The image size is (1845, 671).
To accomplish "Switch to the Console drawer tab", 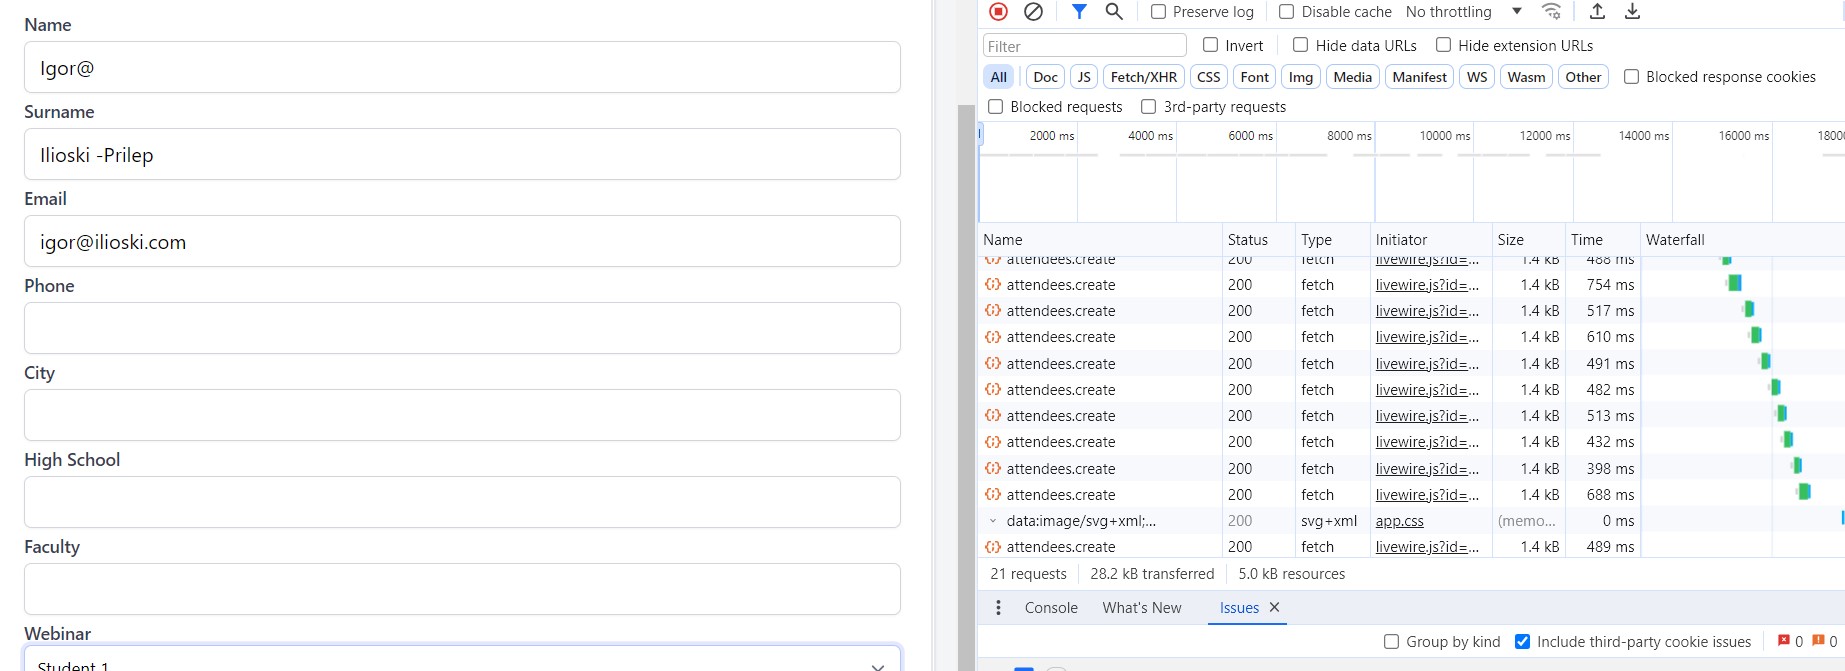I will [1051, 608].
